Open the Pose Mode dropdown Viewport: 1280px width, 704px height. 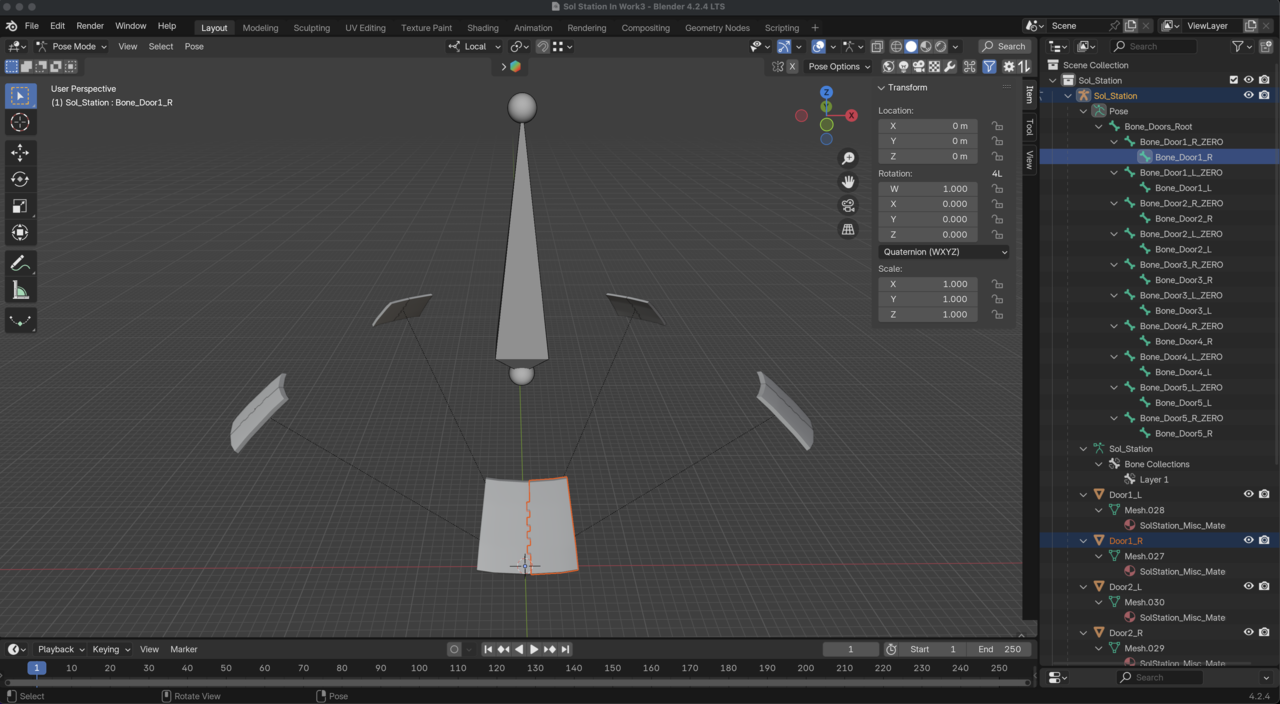click(72, 46)
